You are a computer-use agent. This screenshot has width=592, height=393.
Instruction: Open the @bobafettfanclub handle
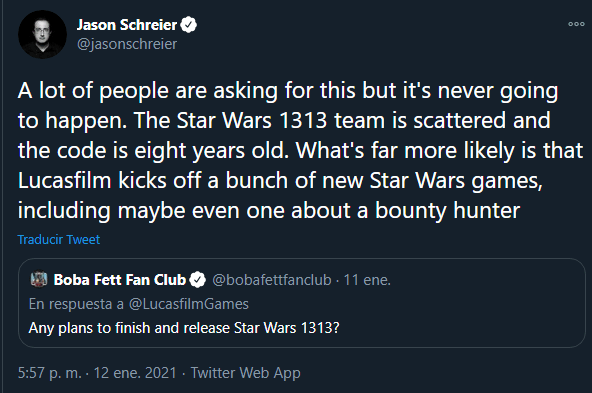(x=272, y=280)
